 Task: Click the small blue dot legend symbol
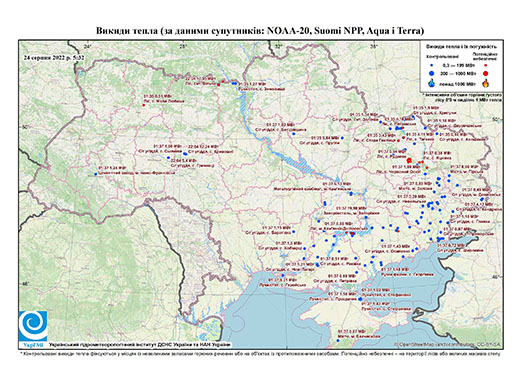tap(432, 66)
